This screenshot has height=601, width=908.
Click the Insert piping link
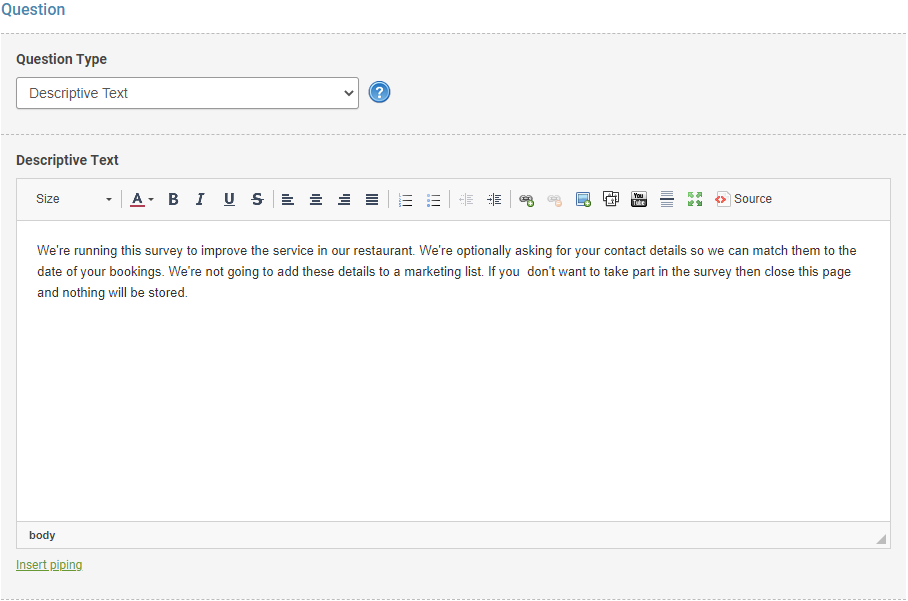pyautogui.click(x=49, y=565)
